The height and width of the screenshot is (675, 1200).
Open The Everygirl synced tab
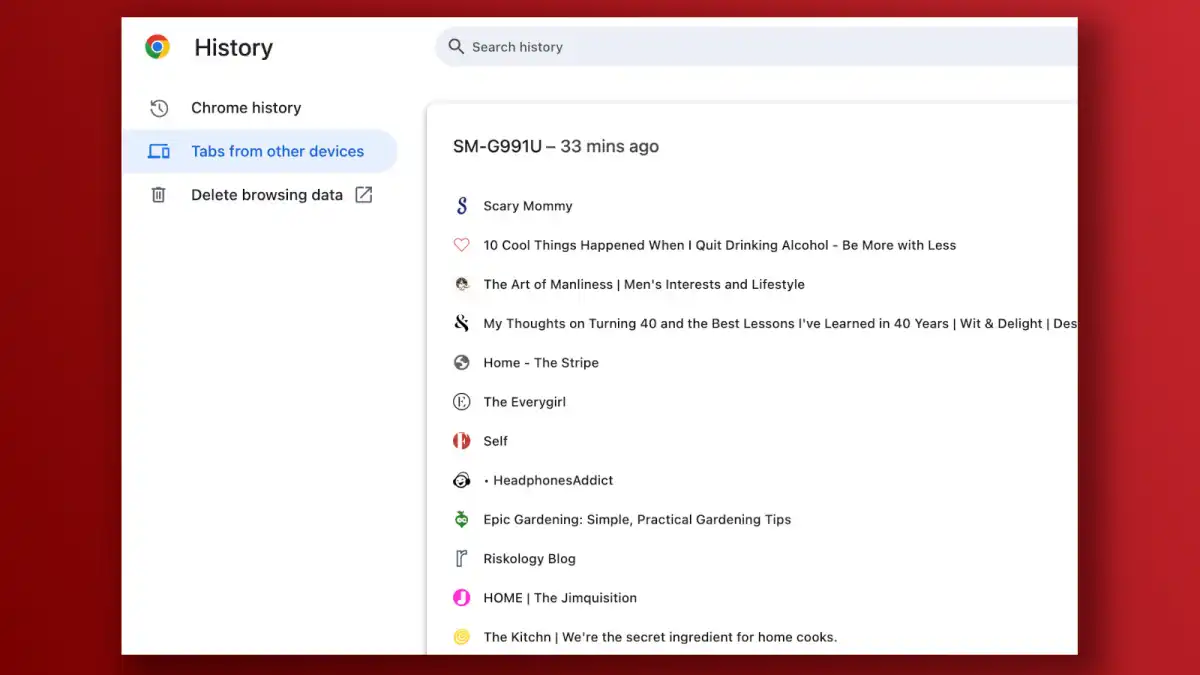click(x=524, y=402)
